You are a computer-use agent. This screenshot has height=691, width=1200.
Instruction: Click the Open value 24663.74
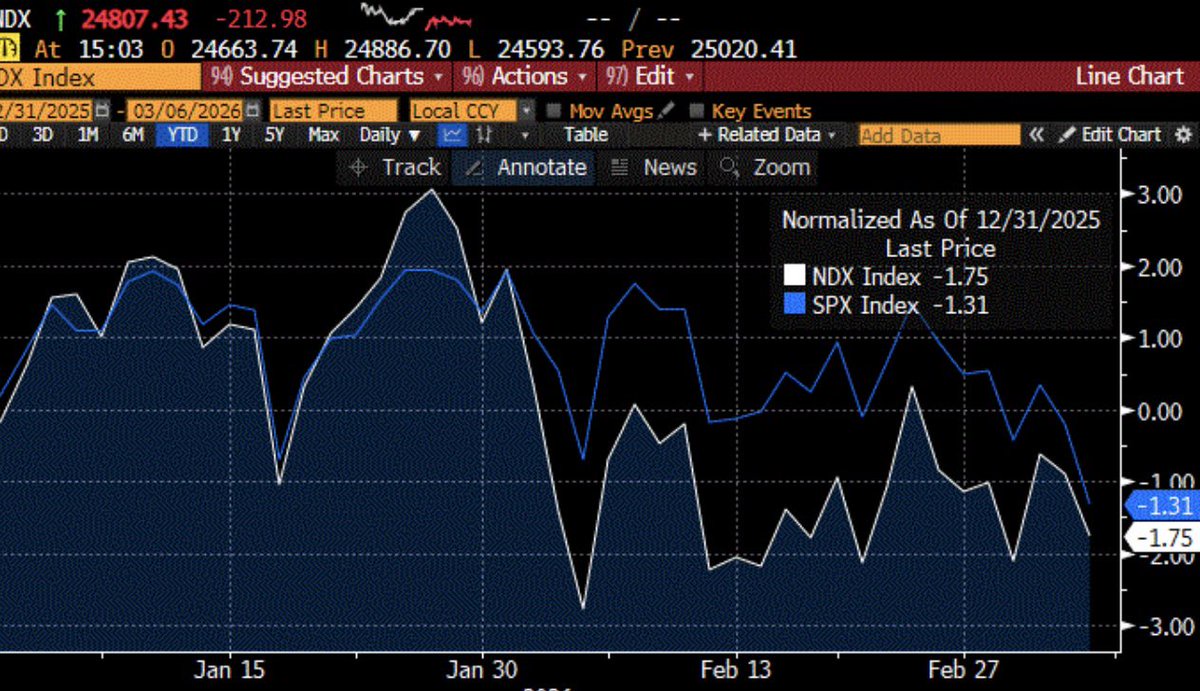pyautogui.click(x=243, y=48)
